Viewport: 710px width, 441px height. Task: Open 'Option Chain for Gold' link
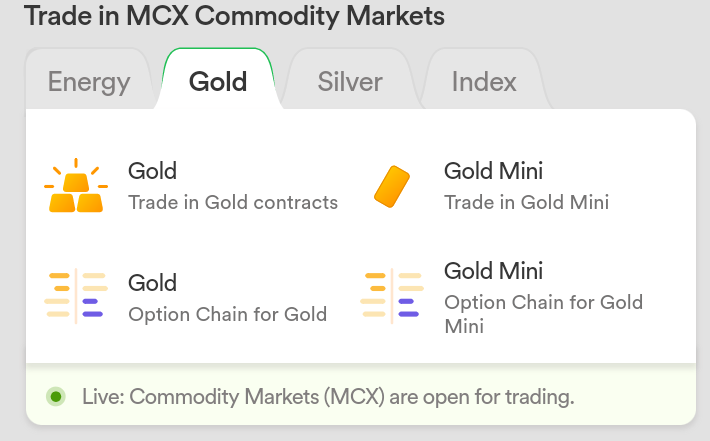(227, 314)
